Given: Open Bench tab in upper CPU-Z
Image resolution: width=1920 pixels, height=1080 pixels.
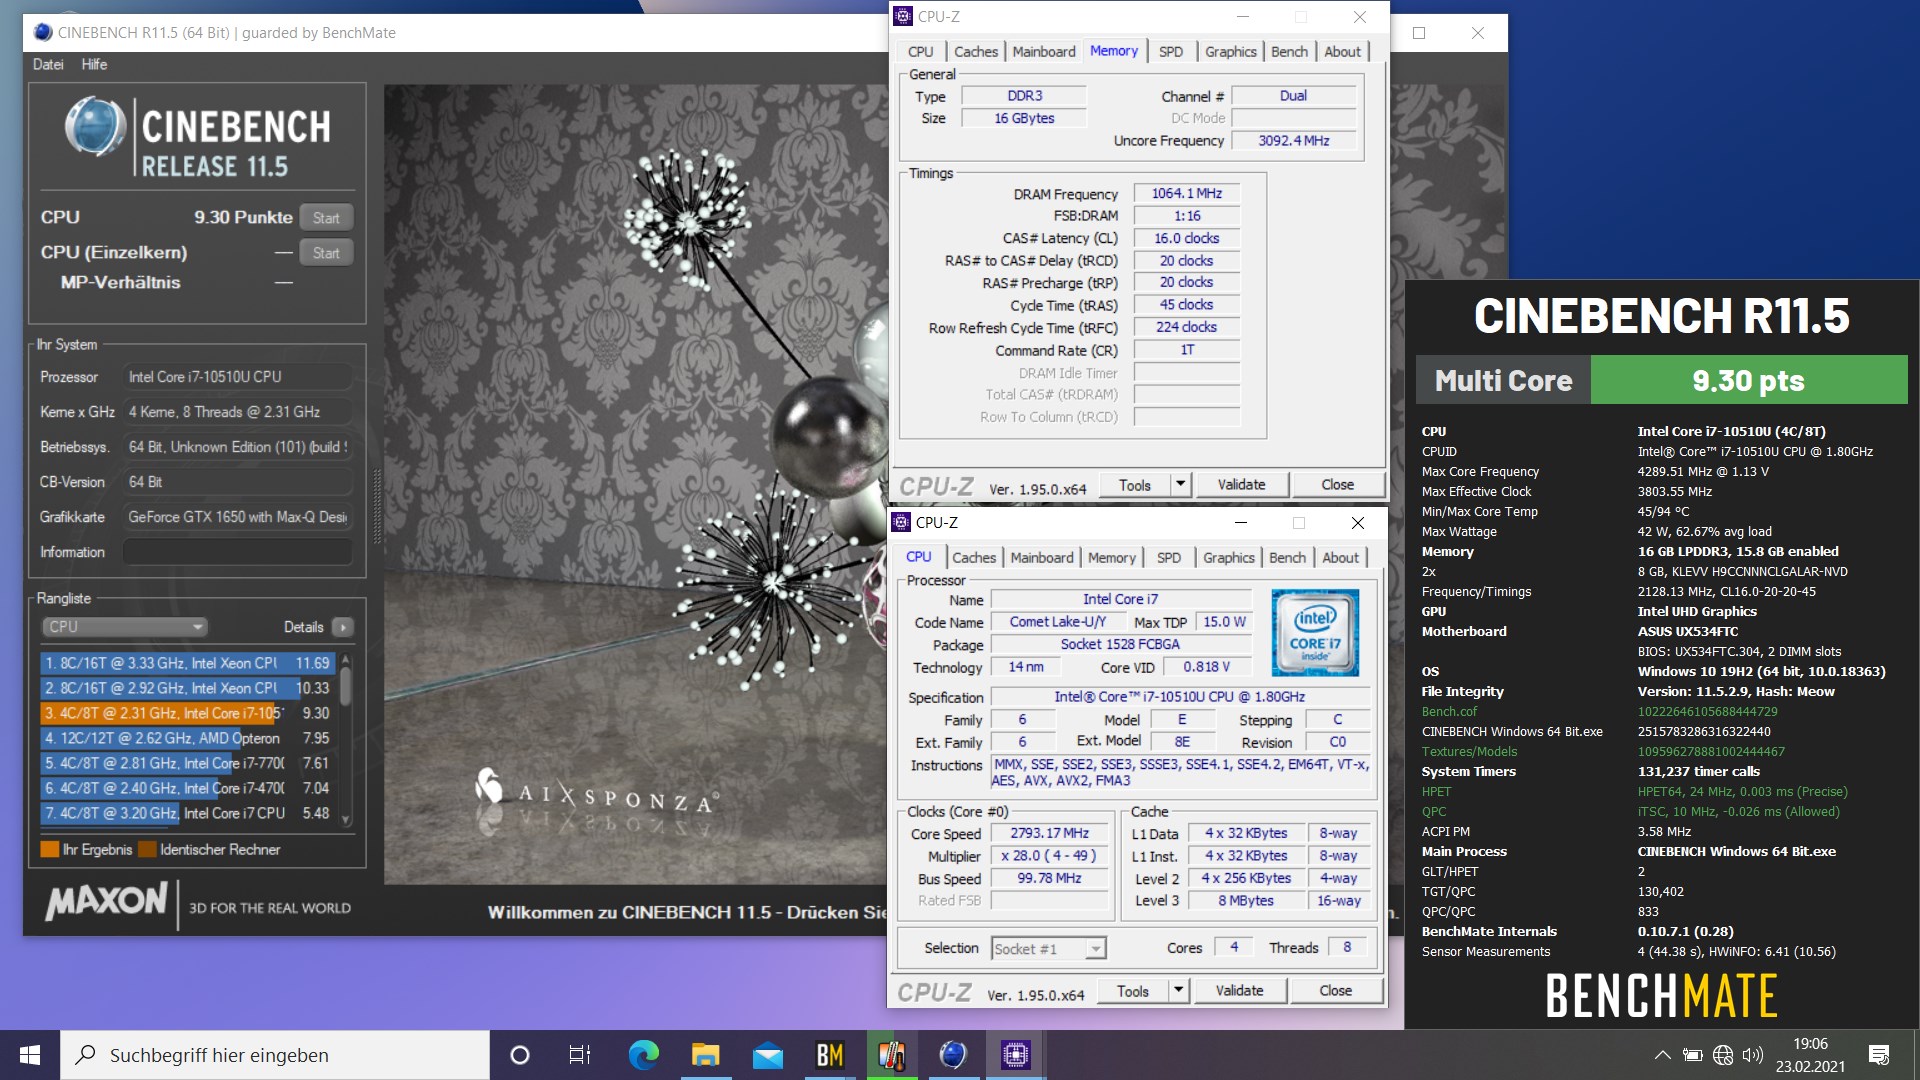Looking at the screenshot, I should (x=1289, y=52).
